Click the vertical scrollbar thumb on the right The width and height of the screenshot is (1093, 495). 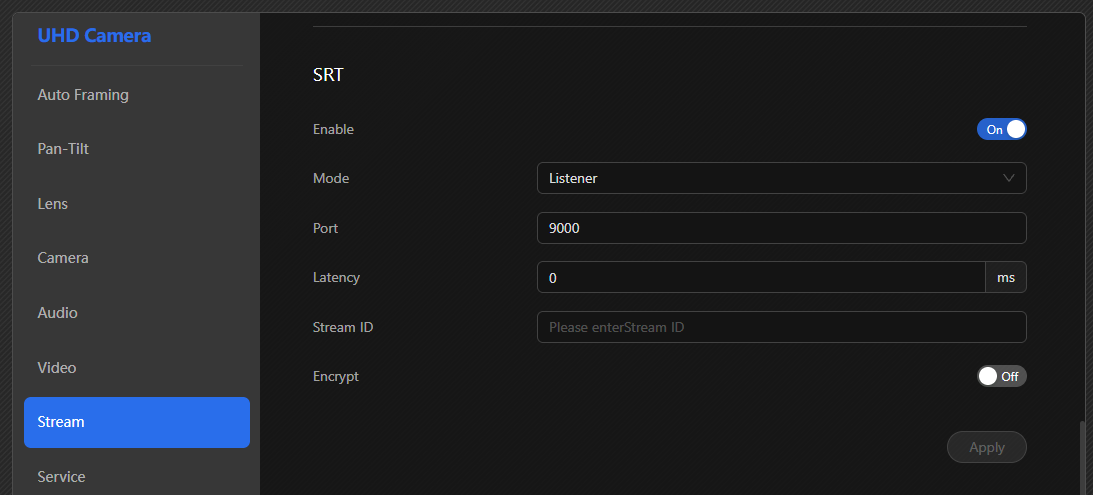coord(1083,457)
